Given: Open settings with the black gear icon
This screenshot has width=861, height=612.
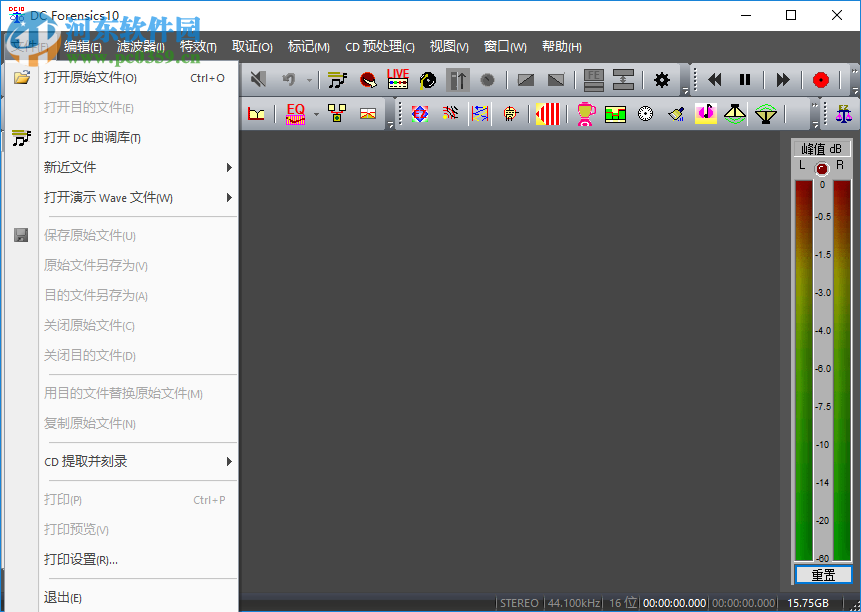Looking at the screenshot, I should 662,80.
